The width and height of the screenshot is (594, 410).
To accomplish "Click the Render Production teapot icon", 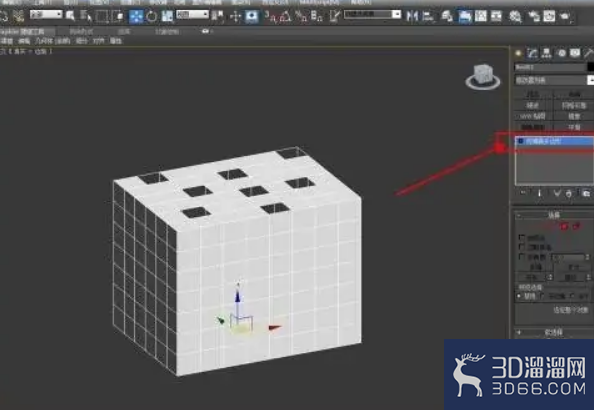I will coord(565,16).
